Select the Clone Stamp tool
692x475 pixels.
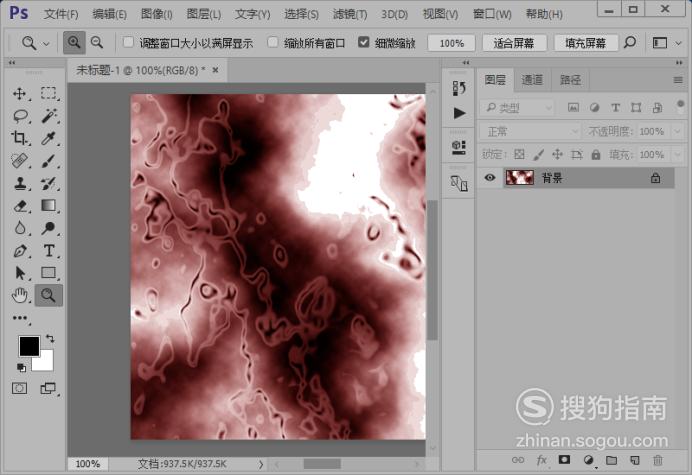coord(19,183)
